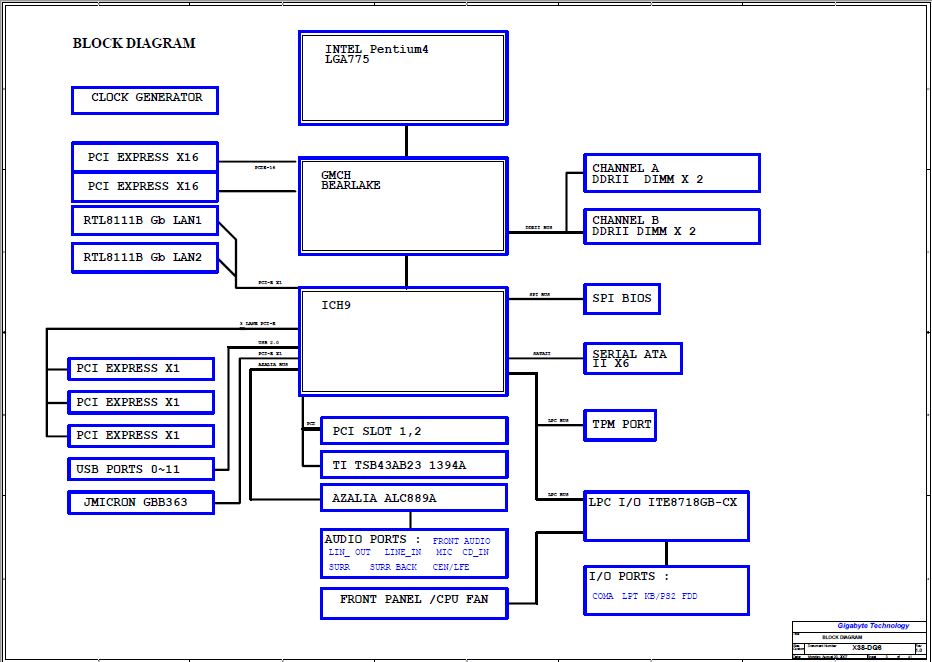Click the SATAII line label
This screenshot has height=662, width=932.
click(x=541, y=354)
